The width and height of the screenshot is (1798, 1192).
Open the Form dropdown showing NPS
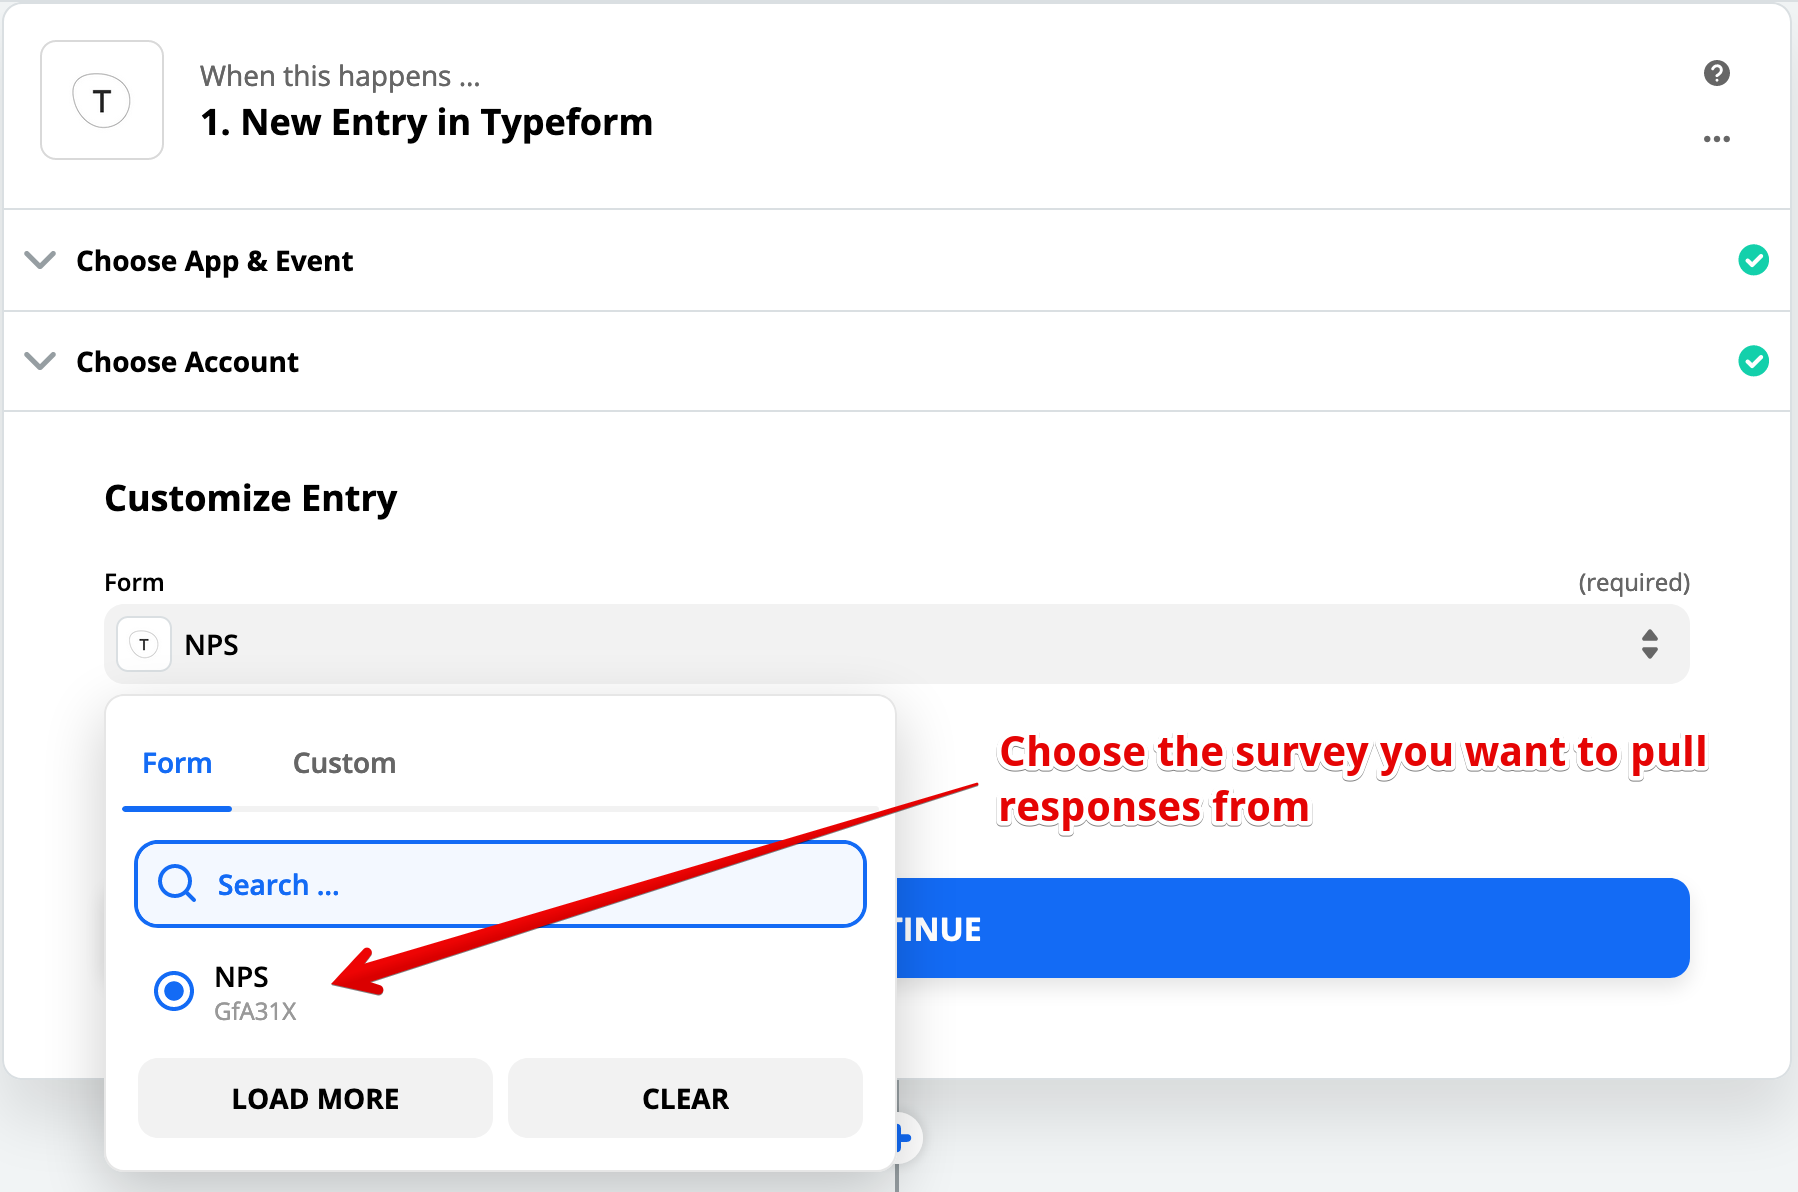coord(897,644)
